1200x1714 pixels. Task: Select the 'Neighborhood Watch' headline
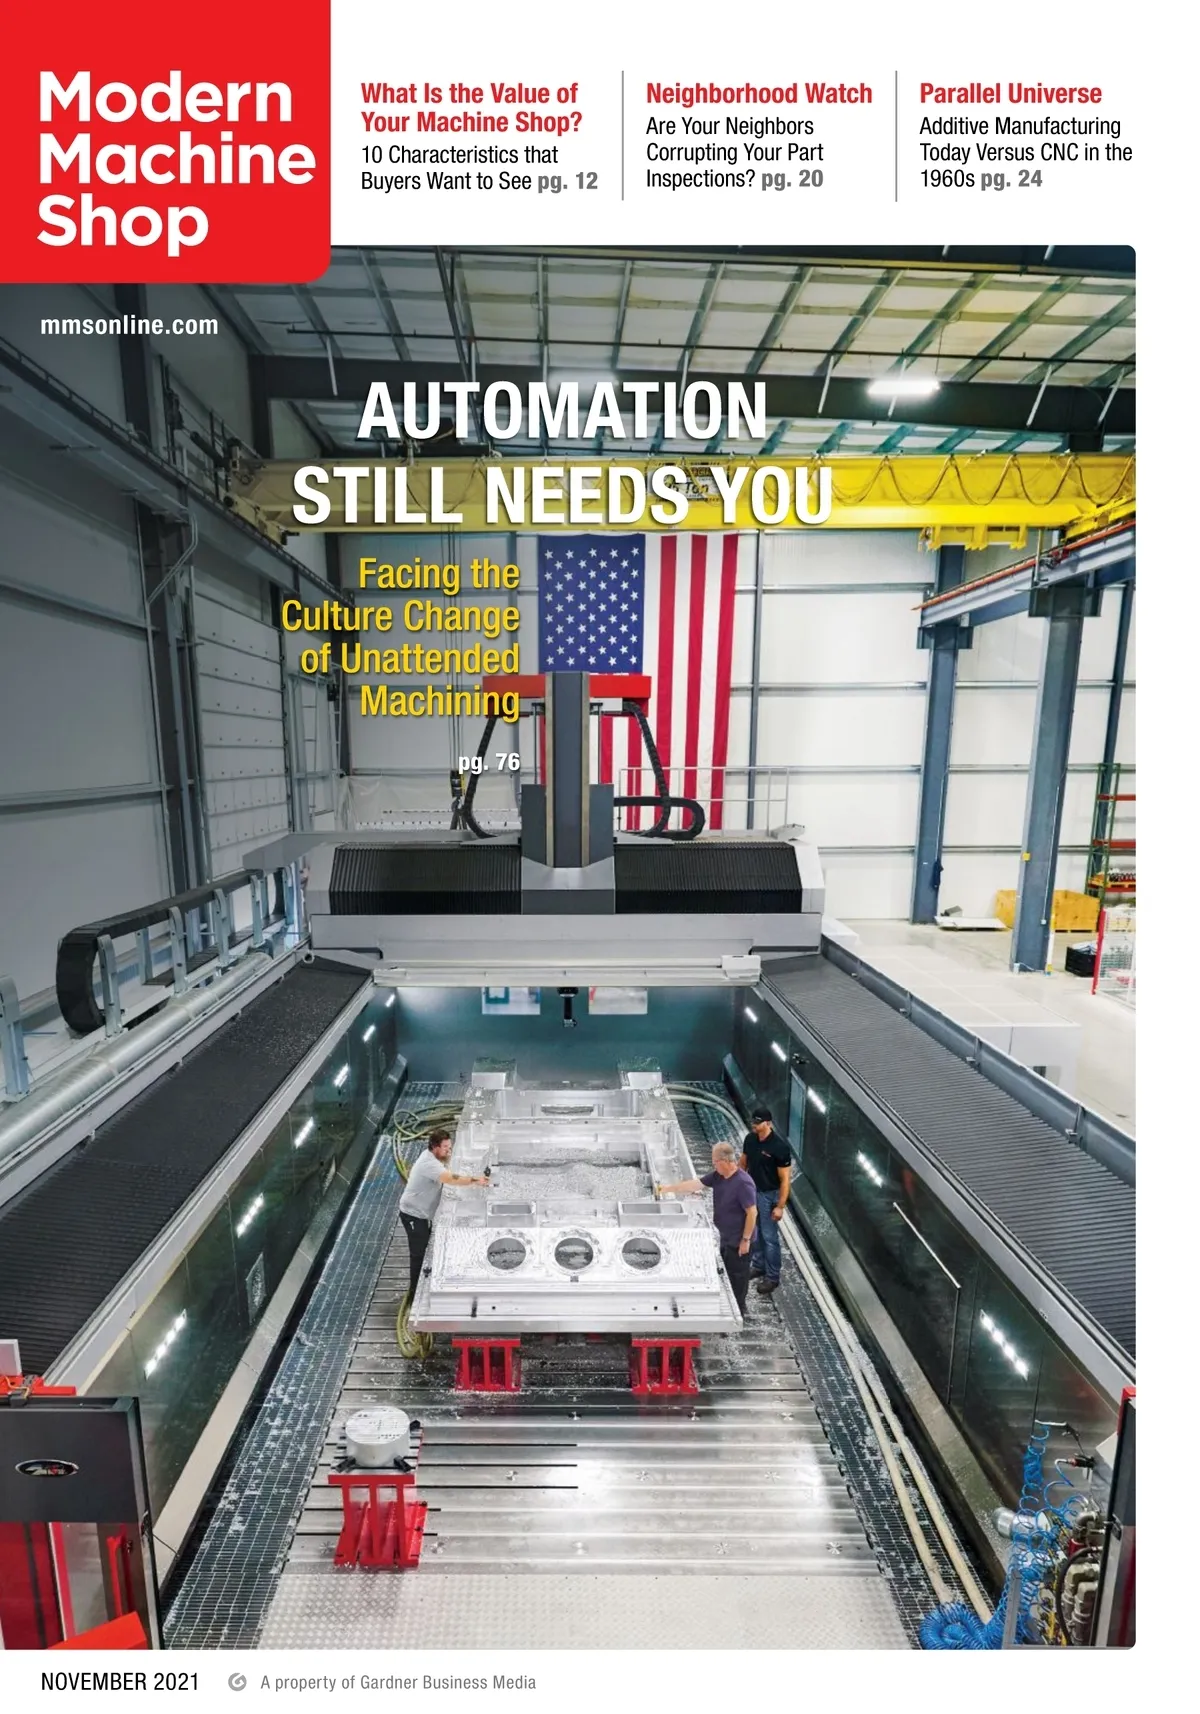(x=758, y=94)
